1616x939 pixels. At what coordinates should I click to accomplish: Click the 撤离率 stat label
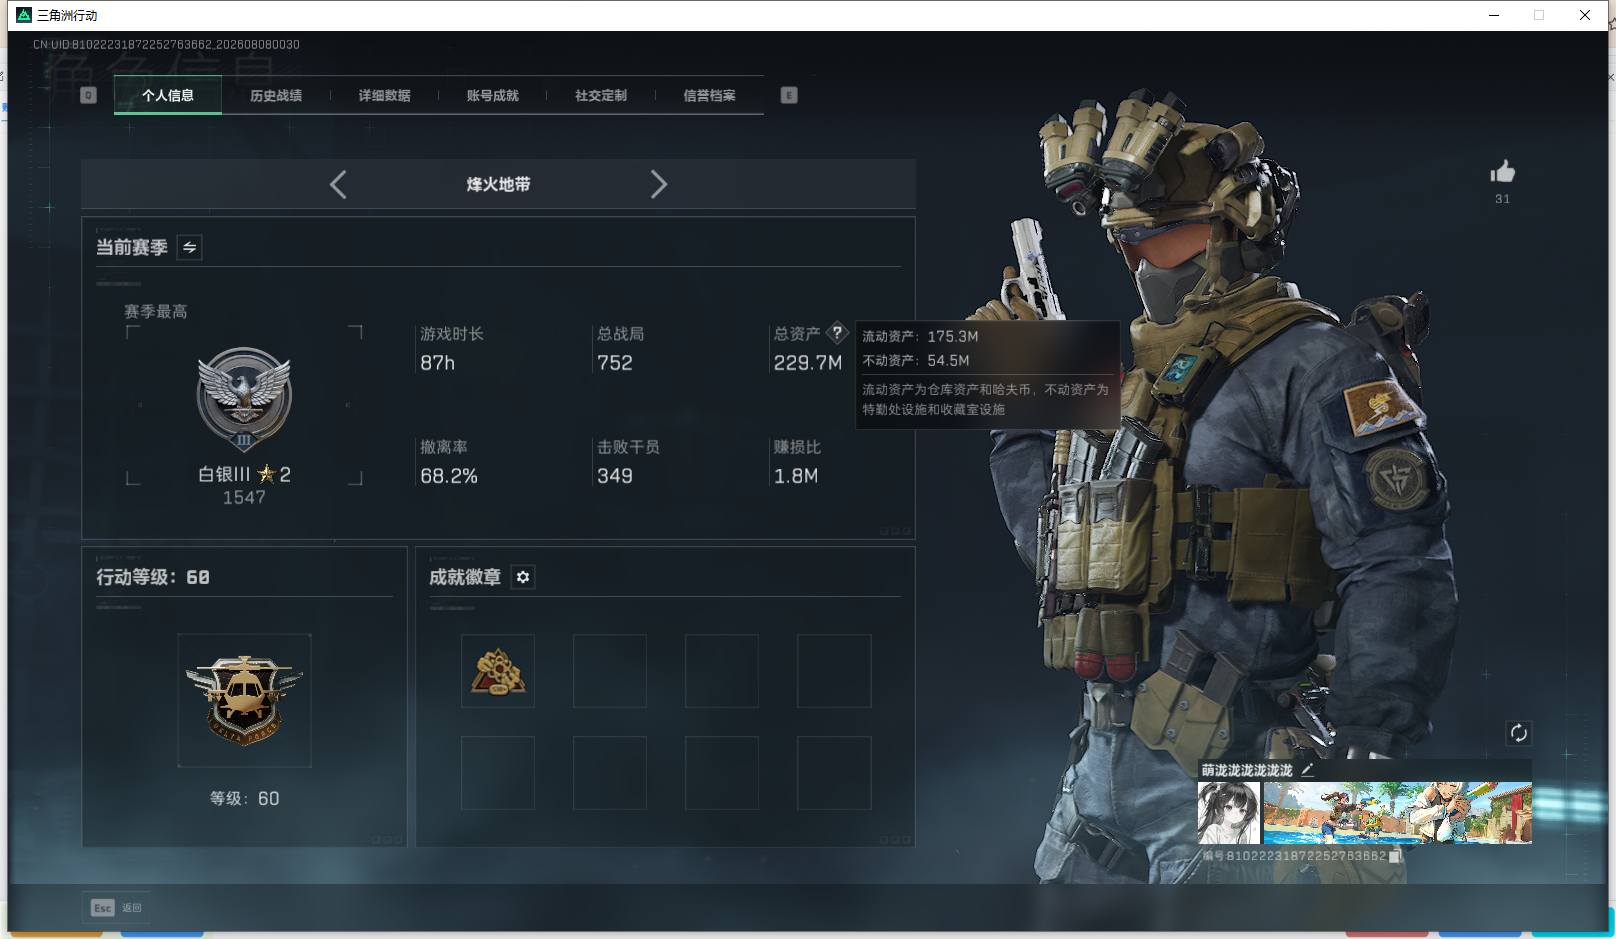coord(444,447)
